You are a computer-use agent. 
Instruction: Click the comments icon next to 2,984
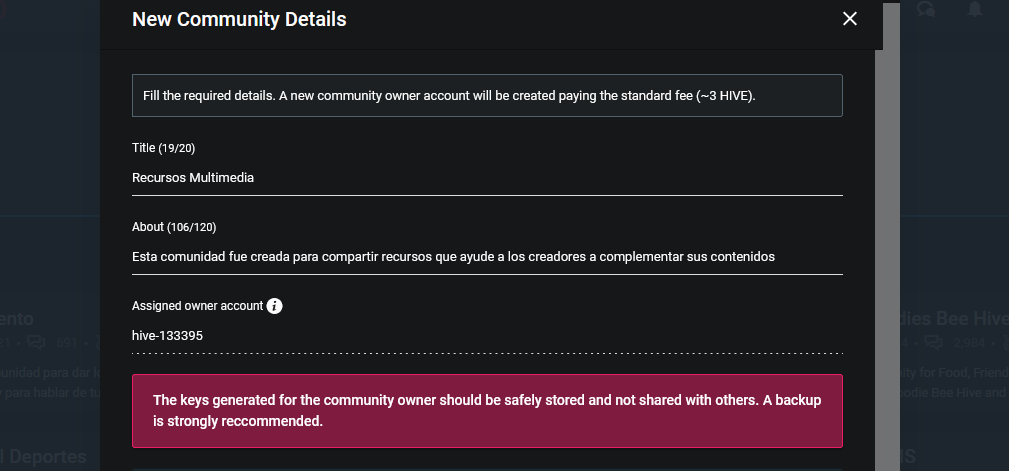(933, 343)
